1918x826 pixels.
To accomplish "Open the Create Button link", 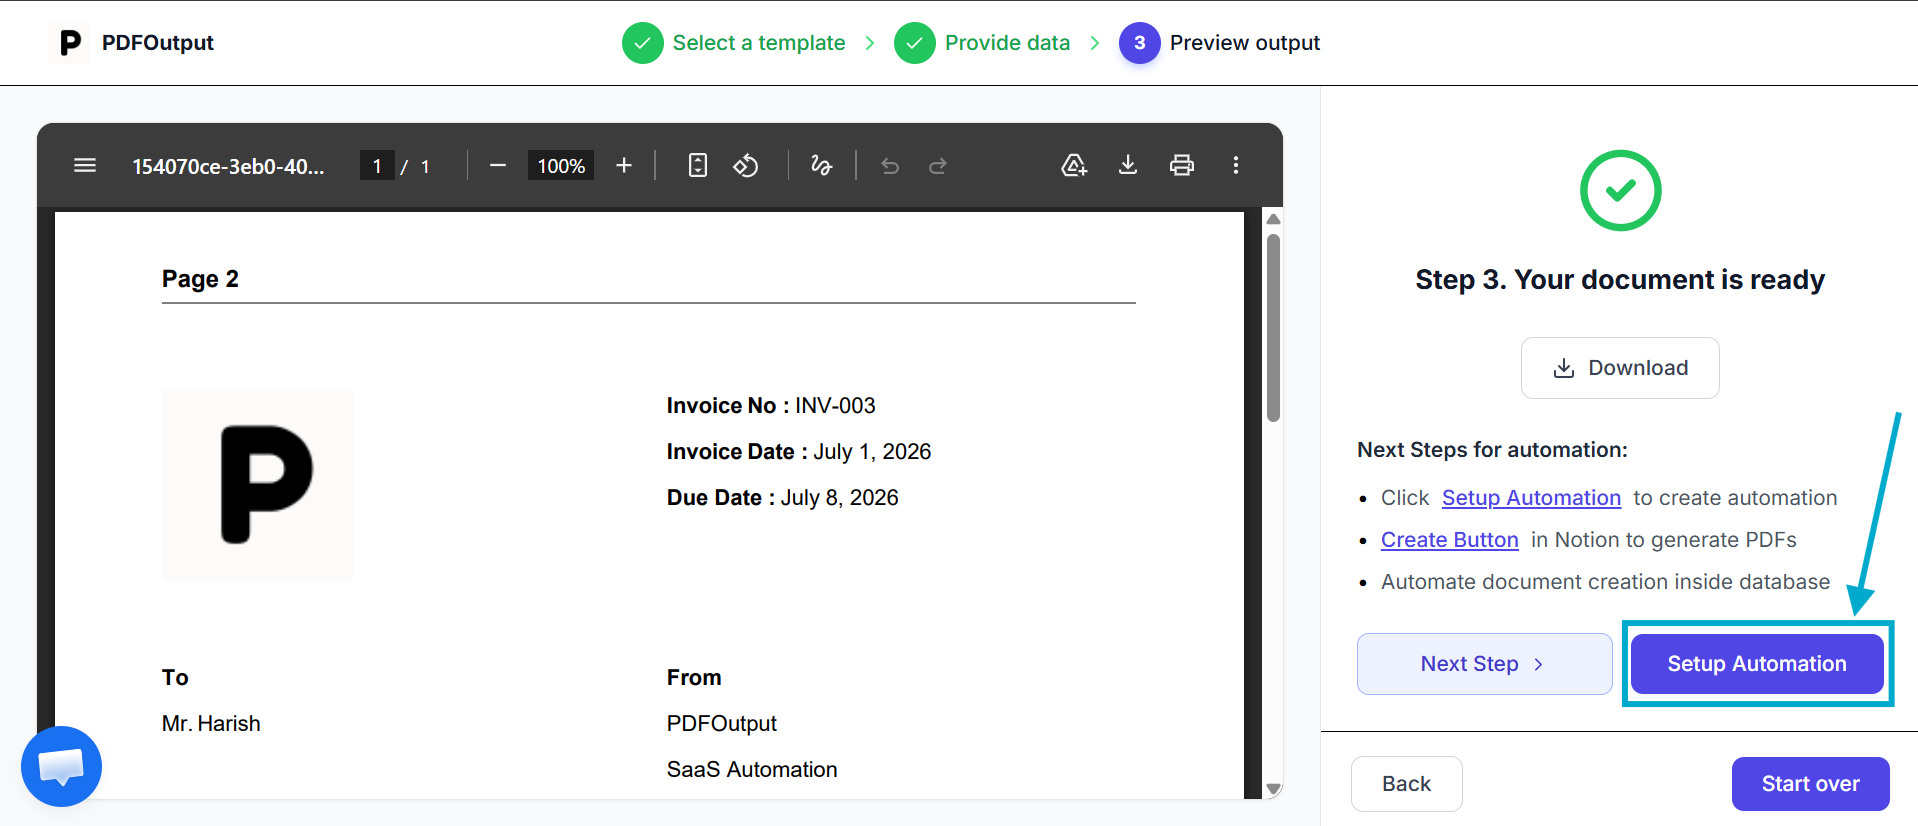I will (1449, 540).
